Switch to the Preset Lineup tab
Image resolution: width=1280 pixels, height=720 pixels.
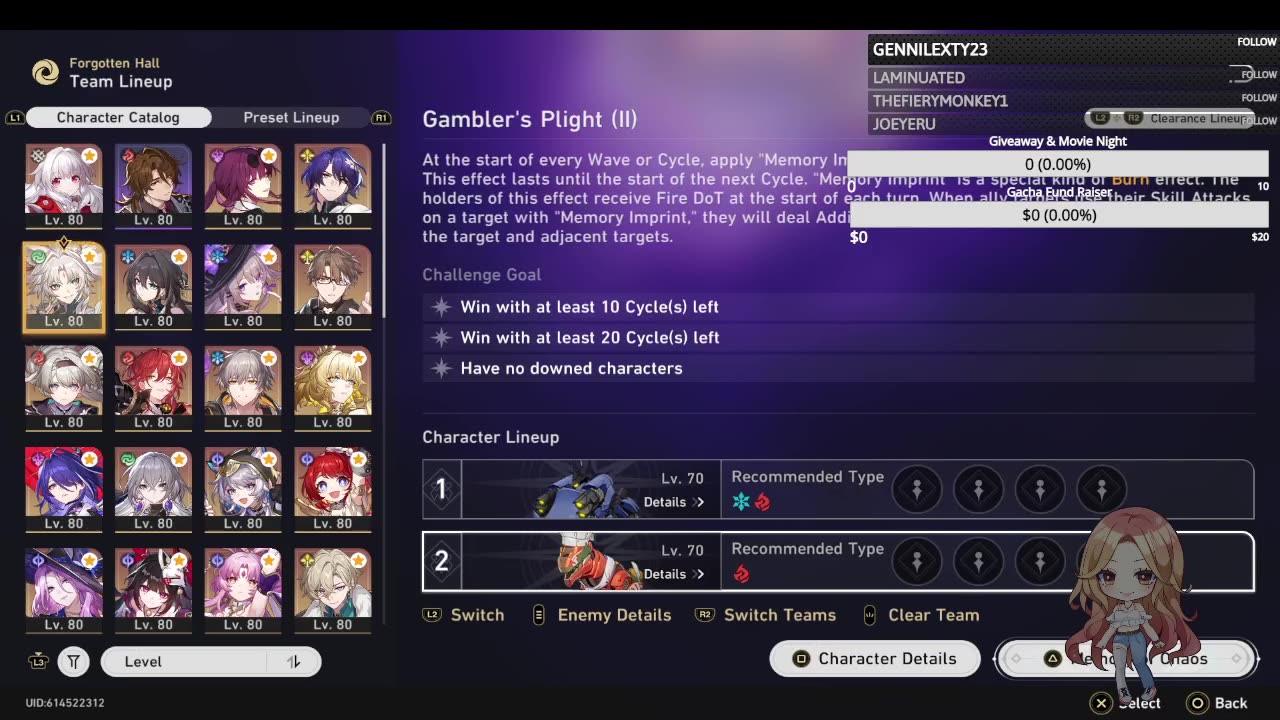click(291, 117)
